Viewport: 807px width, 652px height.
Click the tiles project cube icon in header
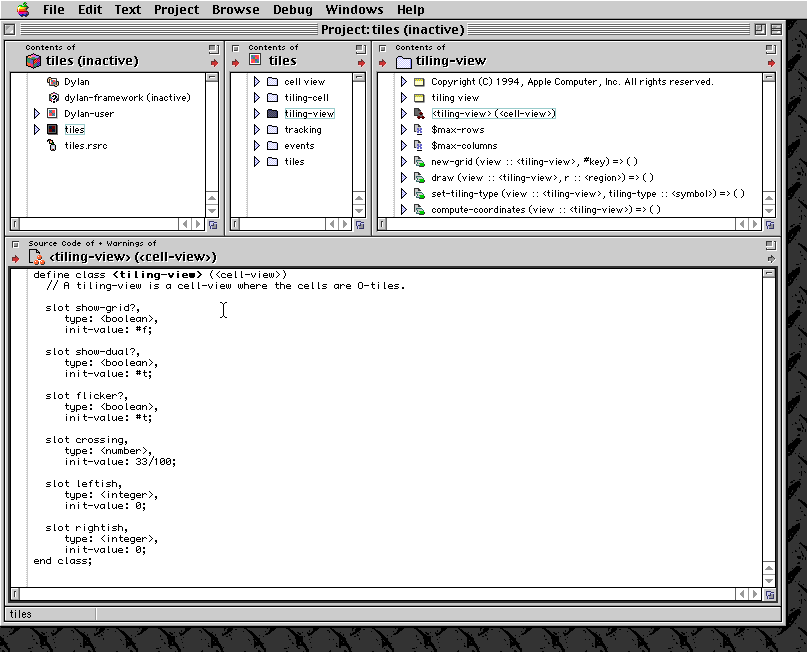(x=33, y=61)
